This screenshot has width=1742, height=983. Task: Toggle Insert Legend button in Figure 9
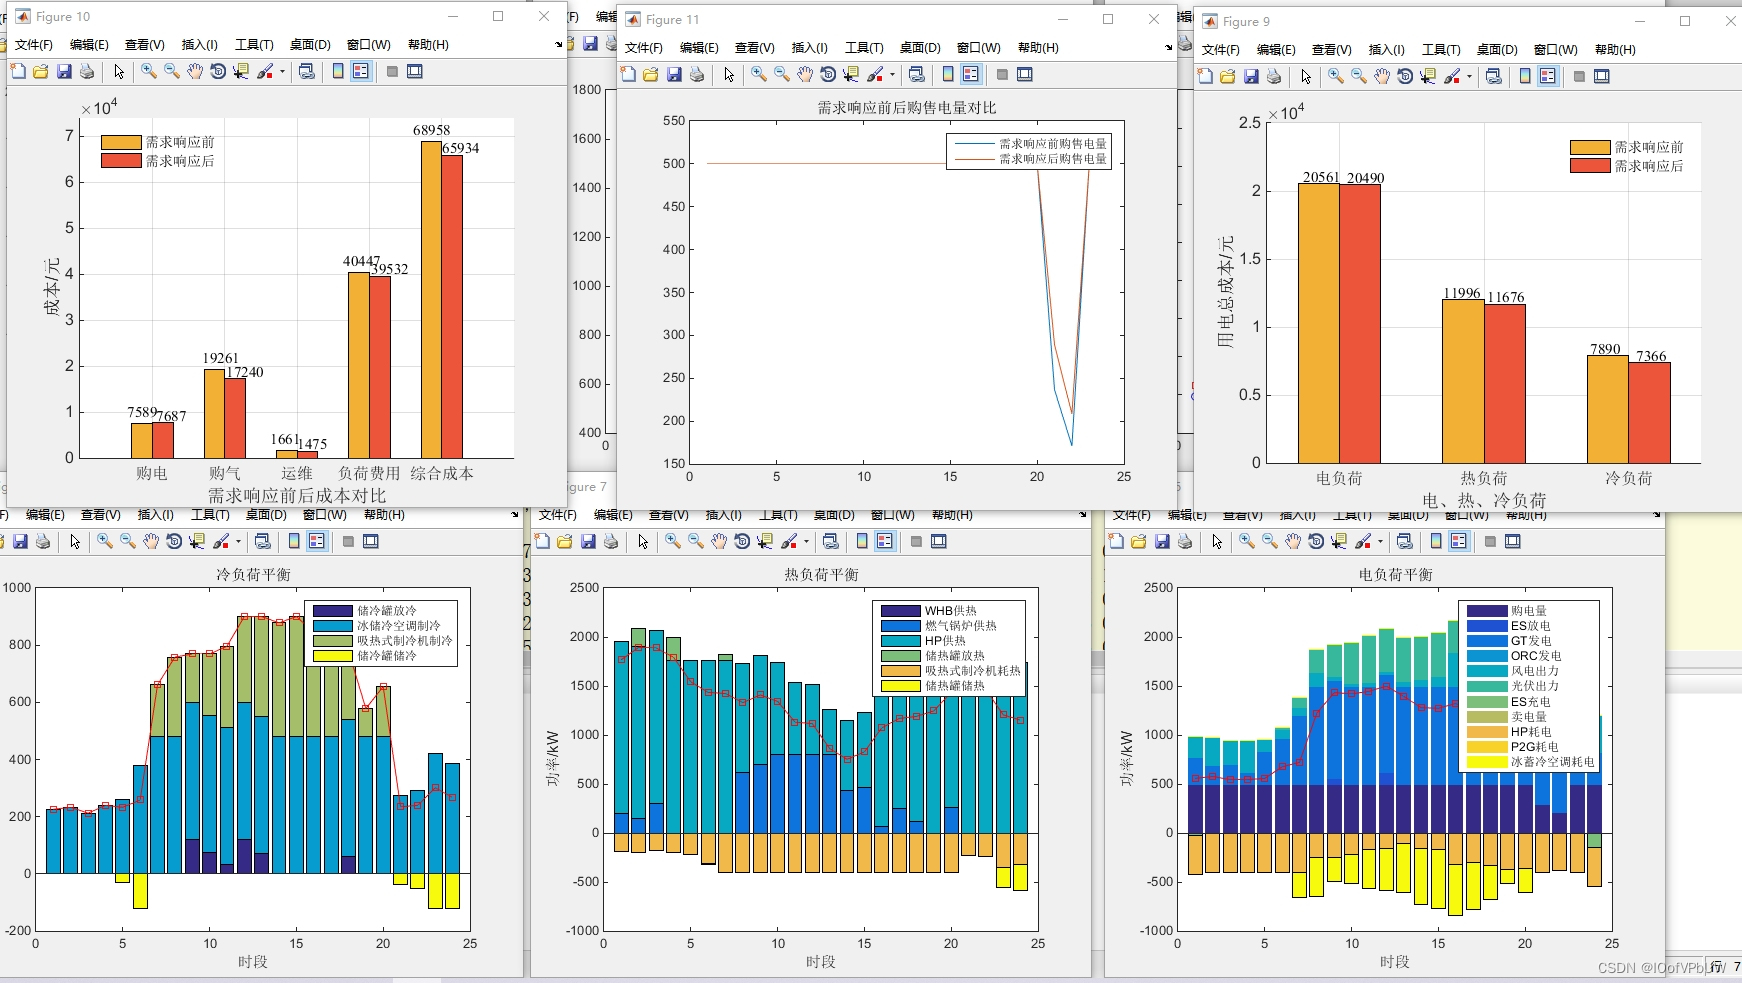(x=1548, y=76)
